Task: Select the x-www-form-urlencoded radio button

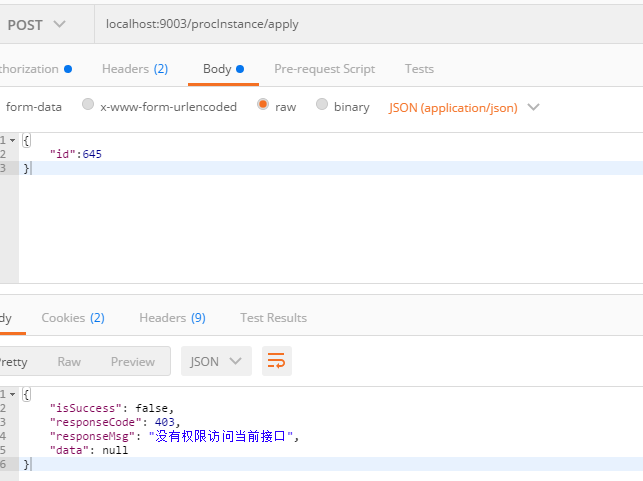Action: pos(88,104)
